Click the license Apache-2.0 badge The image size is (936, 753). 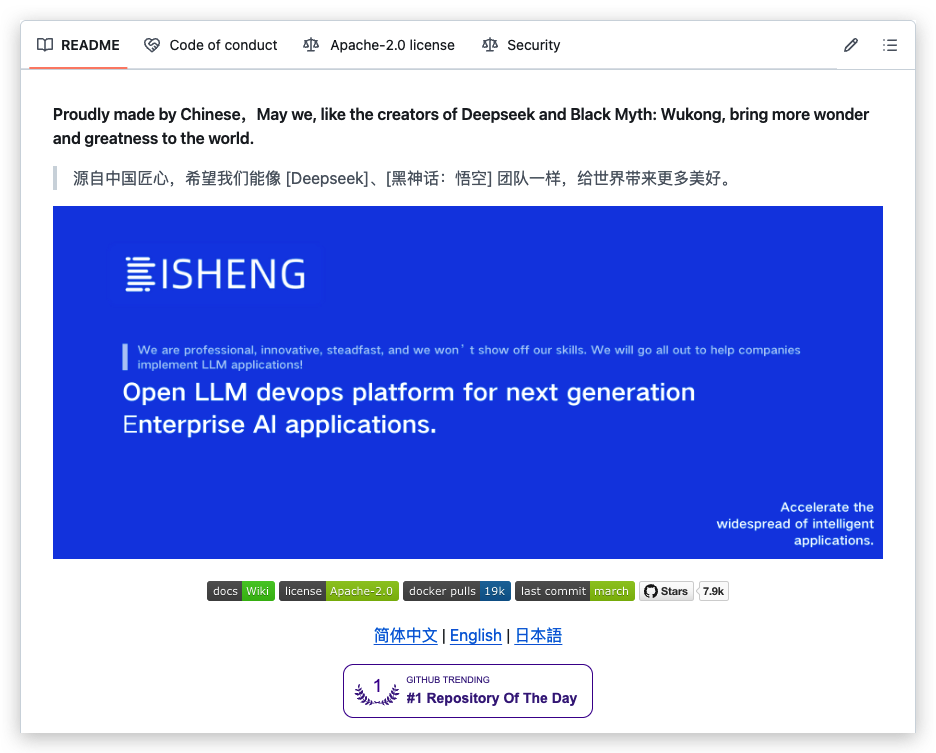pos(338,591)
